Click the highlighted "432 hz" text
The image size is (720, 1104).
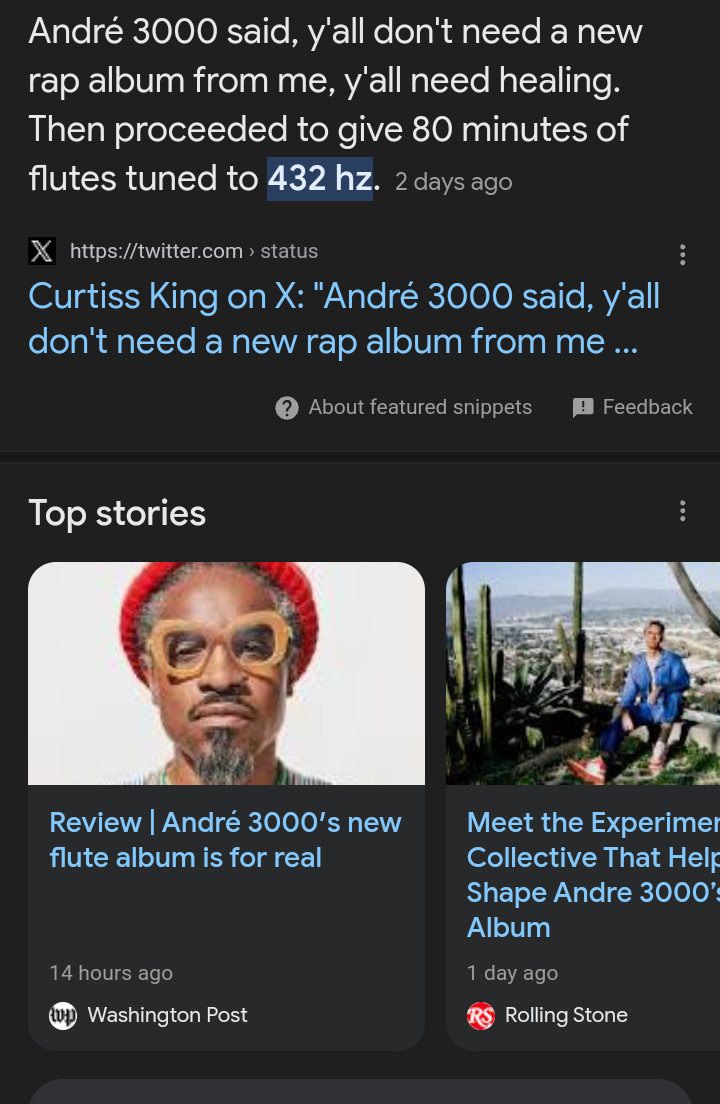point(320,179)
